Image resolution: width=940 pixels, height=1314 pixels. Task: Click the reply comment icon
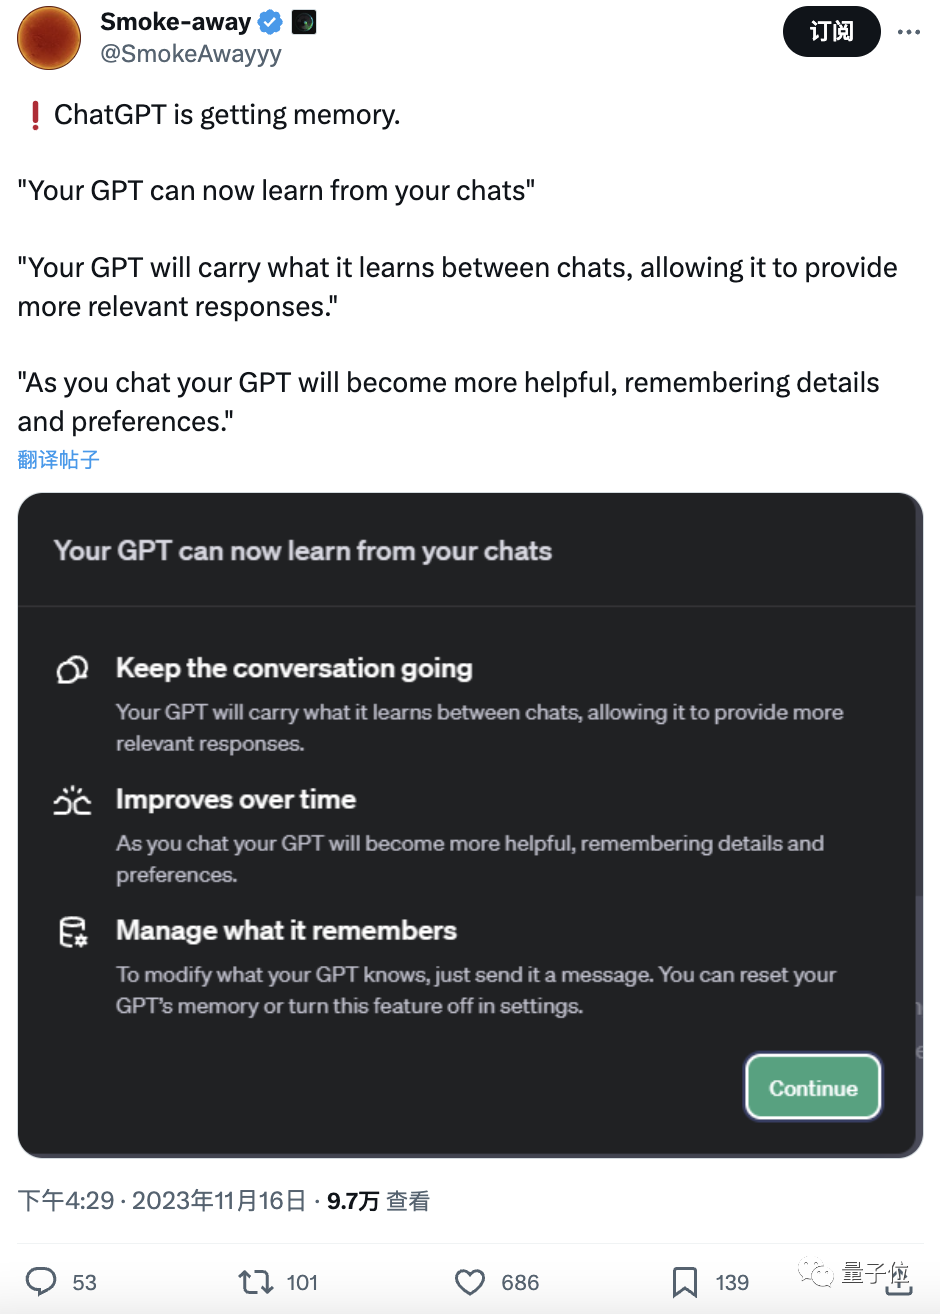tap(41, 1281)
